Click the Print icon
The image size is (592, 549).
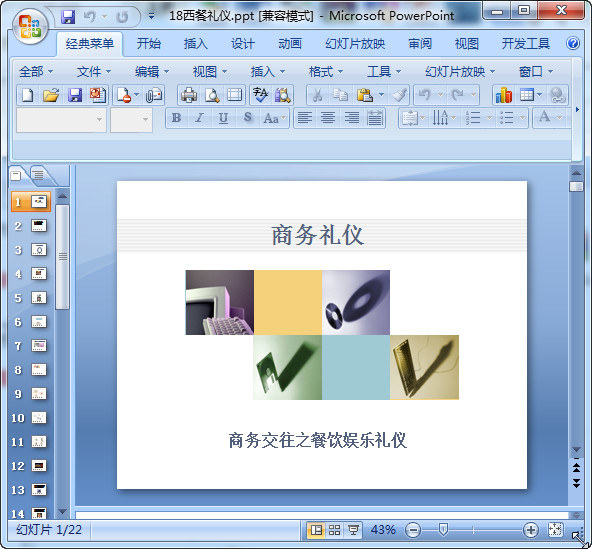point(189,95)
